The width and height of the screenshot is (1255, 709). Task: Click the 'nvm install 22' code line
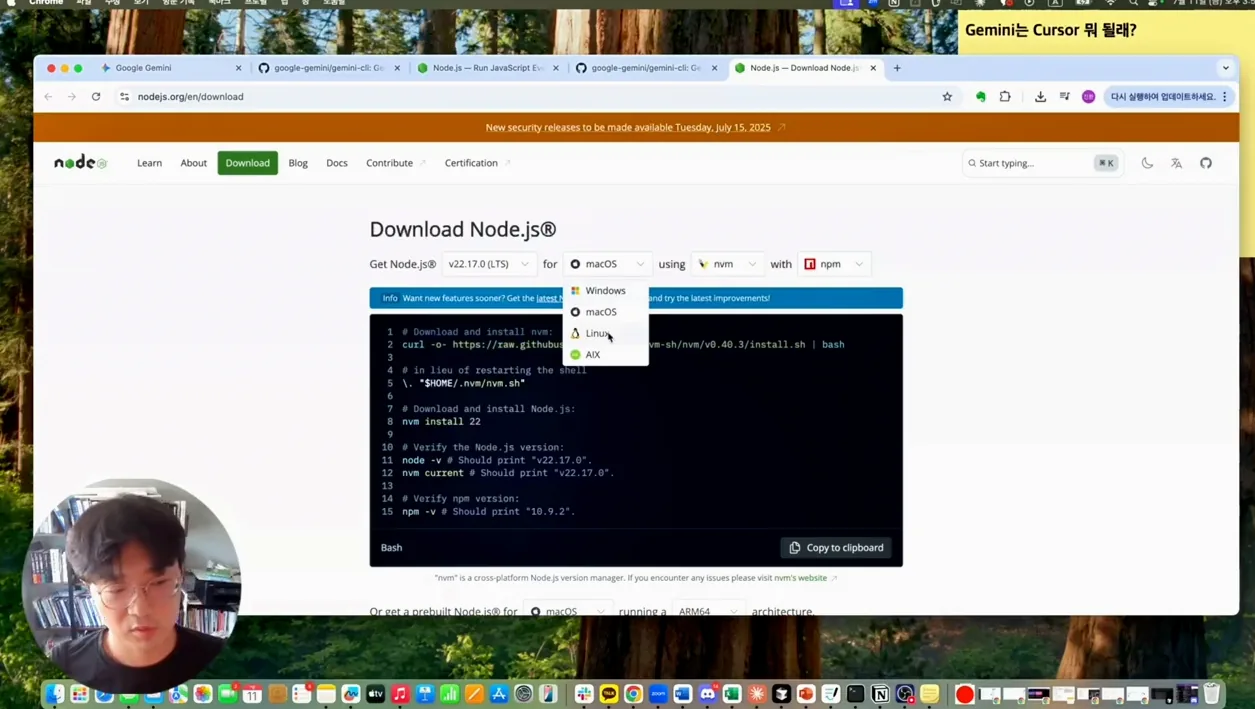441,422
